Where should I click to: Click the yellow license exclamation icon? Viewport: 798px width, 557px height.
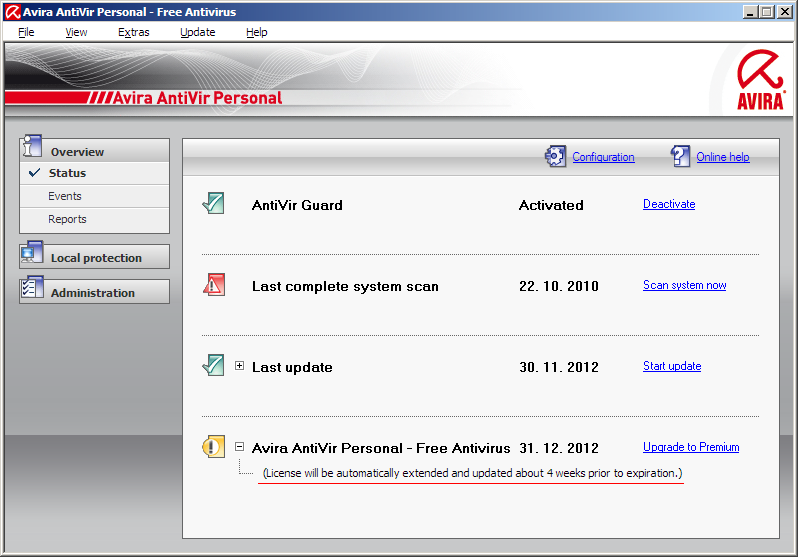point(213,447)
